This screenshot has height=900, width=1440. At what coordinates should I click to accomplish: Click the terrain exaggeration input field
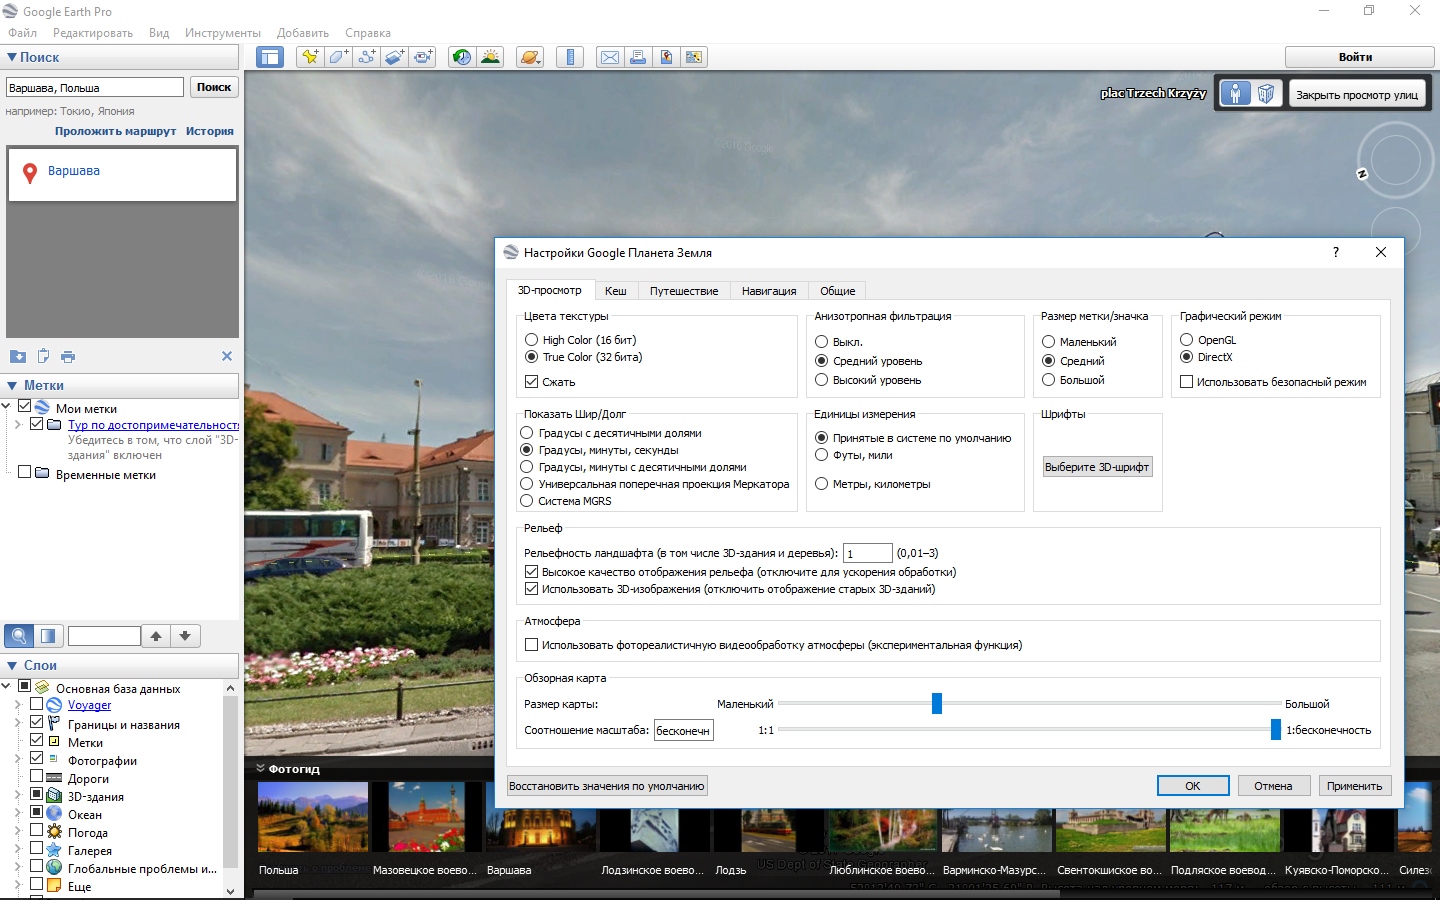[x=867, y=553]
